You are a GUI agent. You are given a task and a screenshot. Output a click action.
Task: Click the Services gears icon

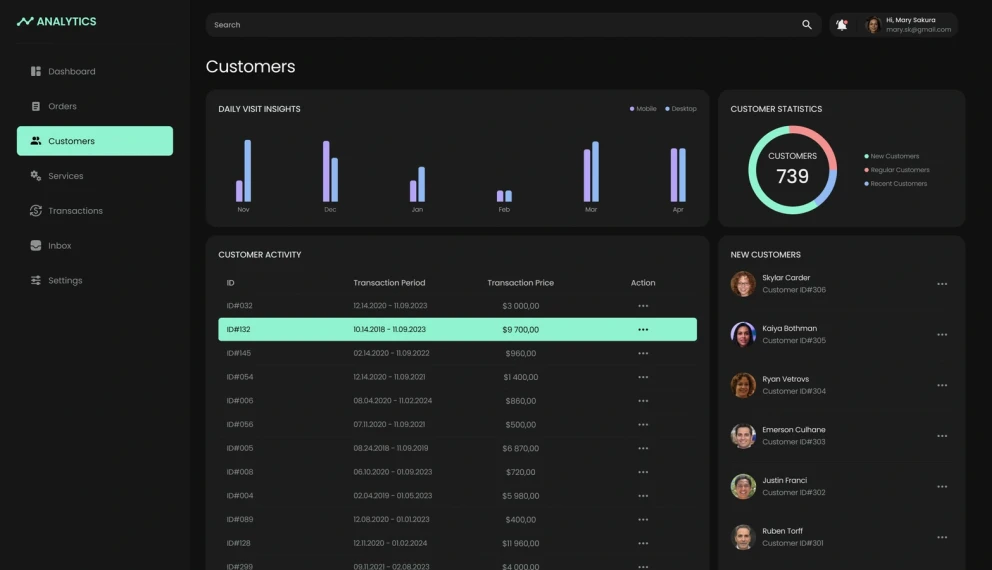click(x=36, y=176)
